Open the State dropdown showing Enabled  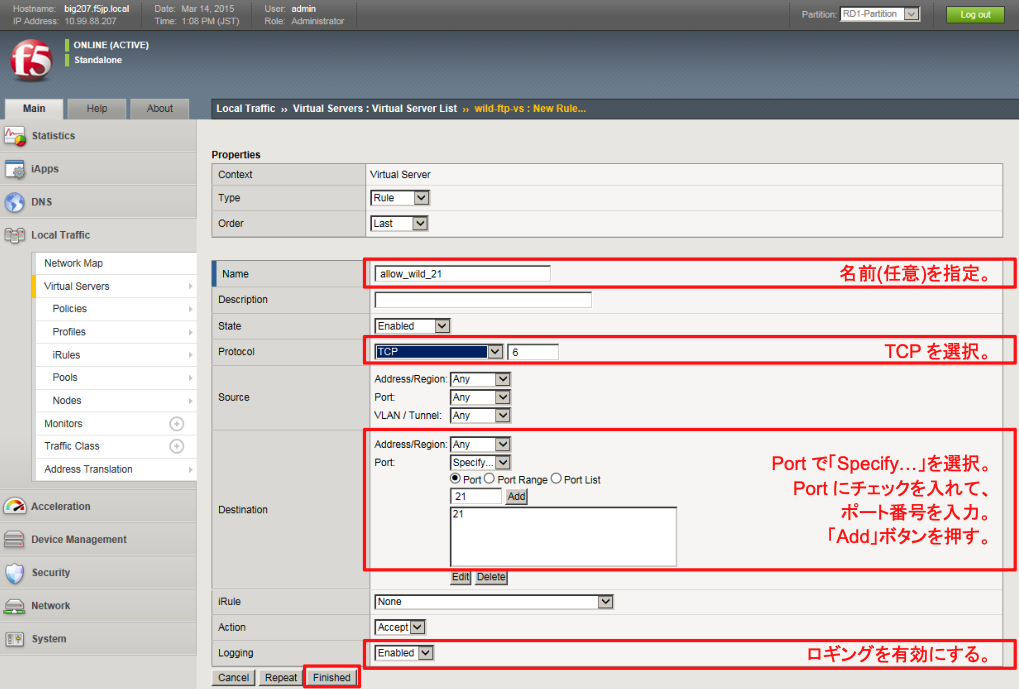point(412,326)
